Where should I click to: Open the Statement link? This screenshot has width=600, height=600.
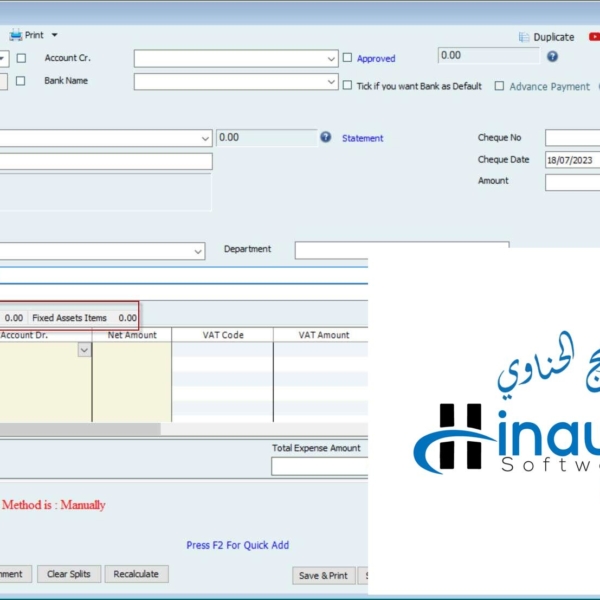(x=362, y=138)
